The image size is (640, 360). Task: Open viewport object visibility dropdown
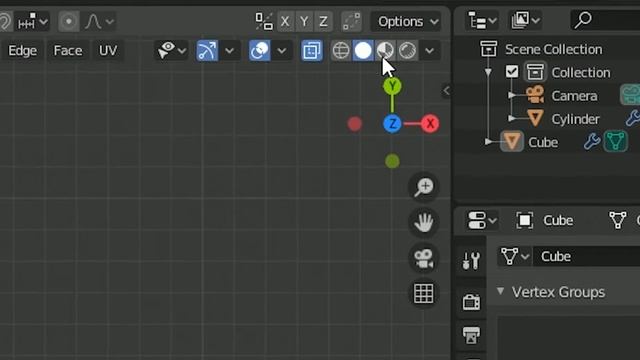tap(171, 51)
